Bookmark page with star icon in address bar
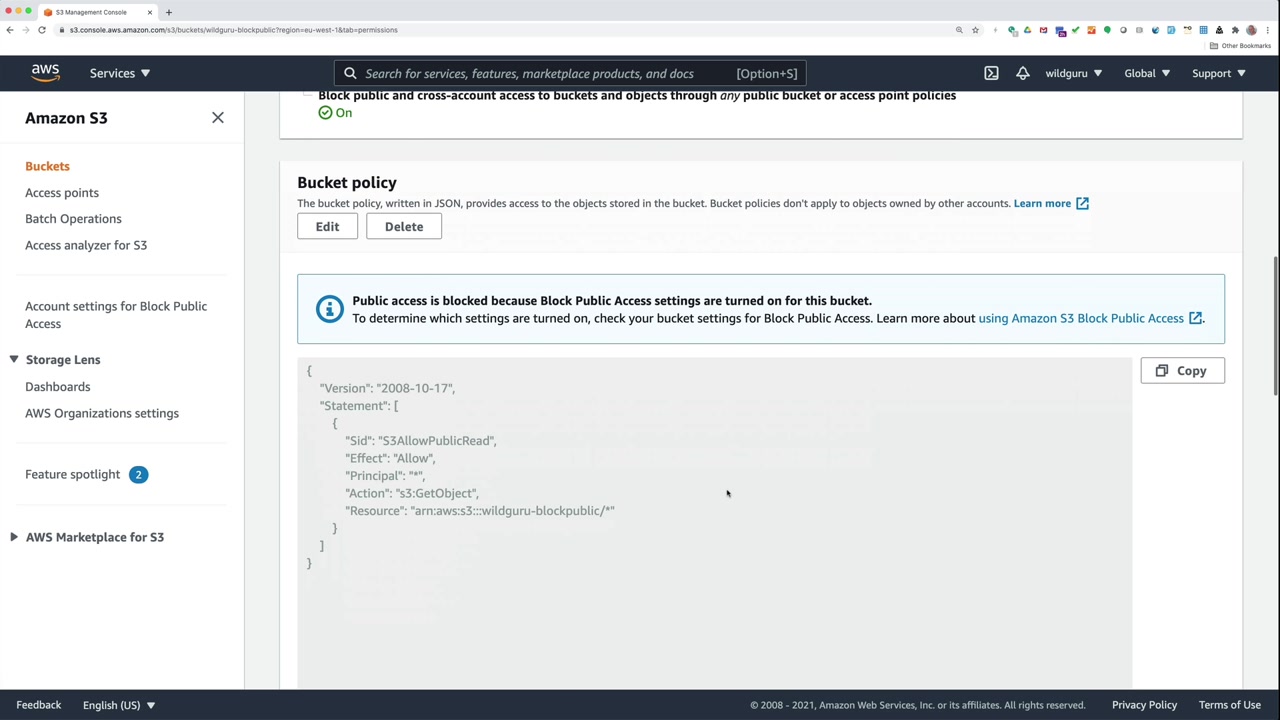The image size is (1280, 720). 975,30
